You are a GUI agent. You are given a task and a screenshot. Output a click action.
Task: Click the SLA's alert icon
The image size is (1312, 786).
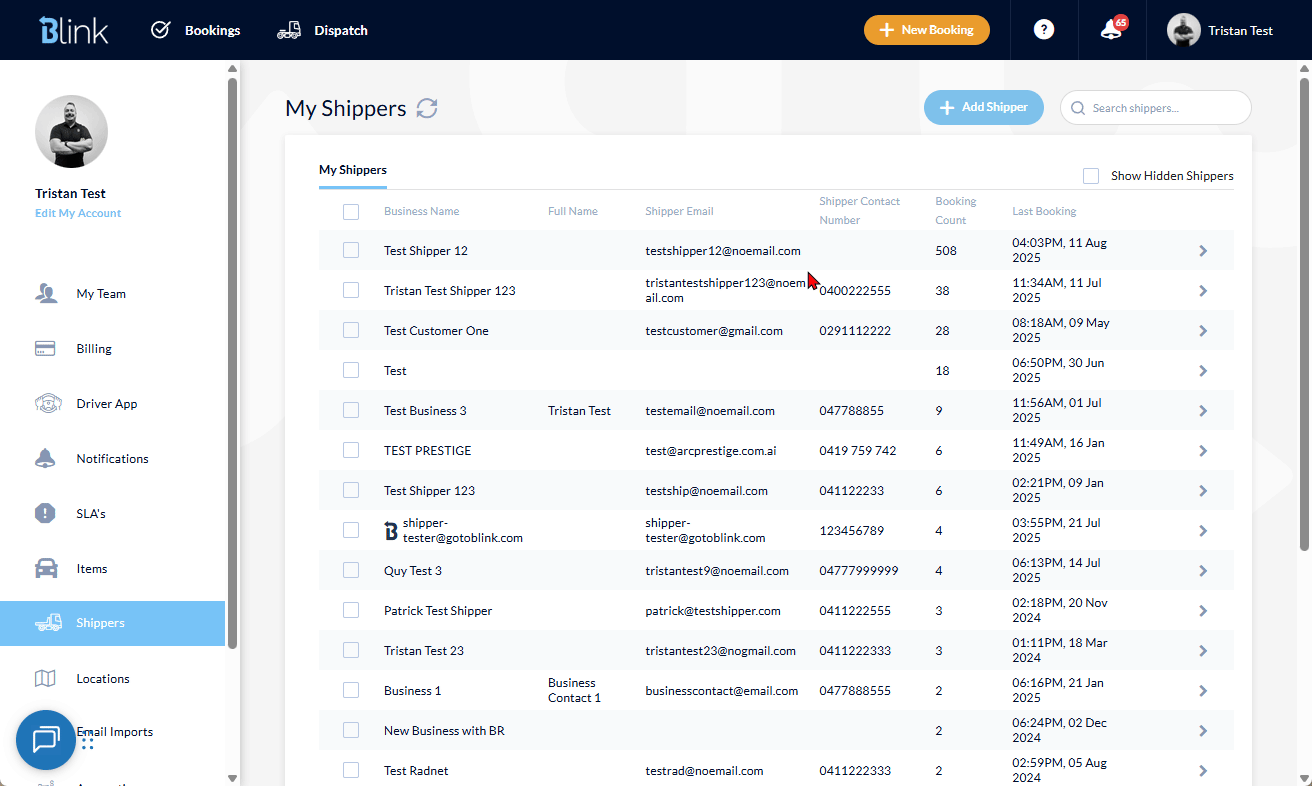pyautogui.click(x=45, y=514)
